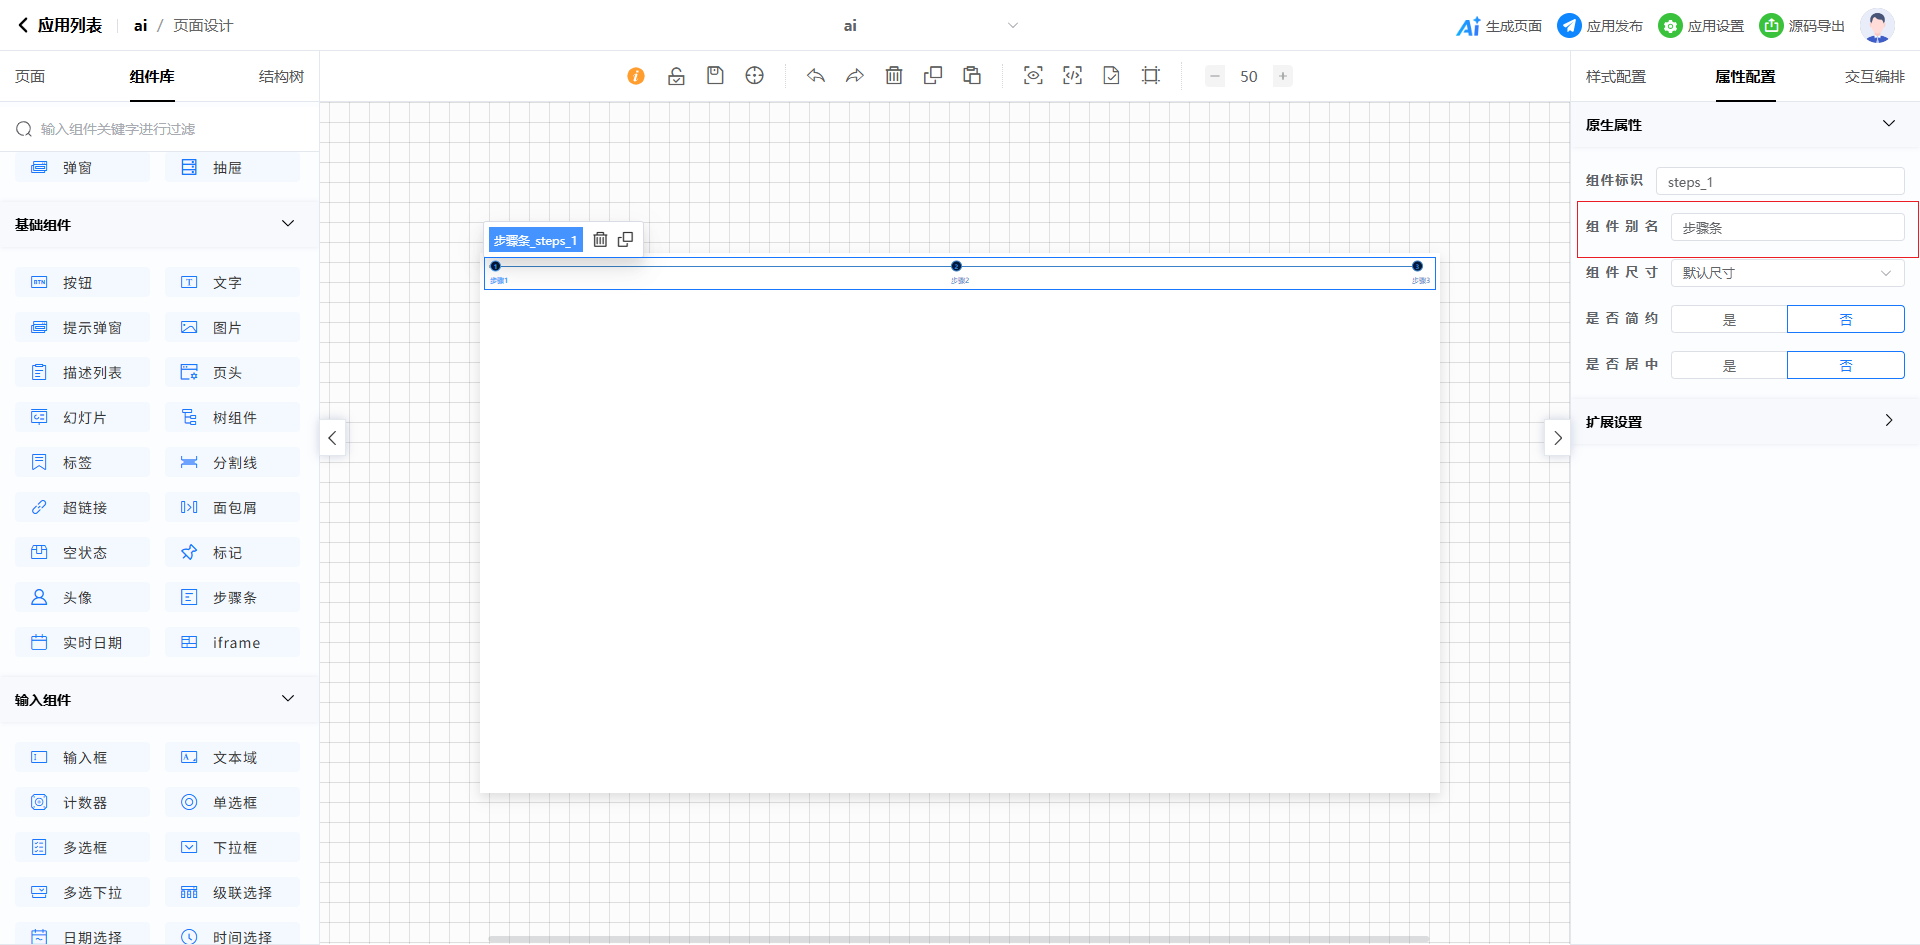
Task: Open the 组件尺寸 dropdown
Action: [x=1787, y=273]
